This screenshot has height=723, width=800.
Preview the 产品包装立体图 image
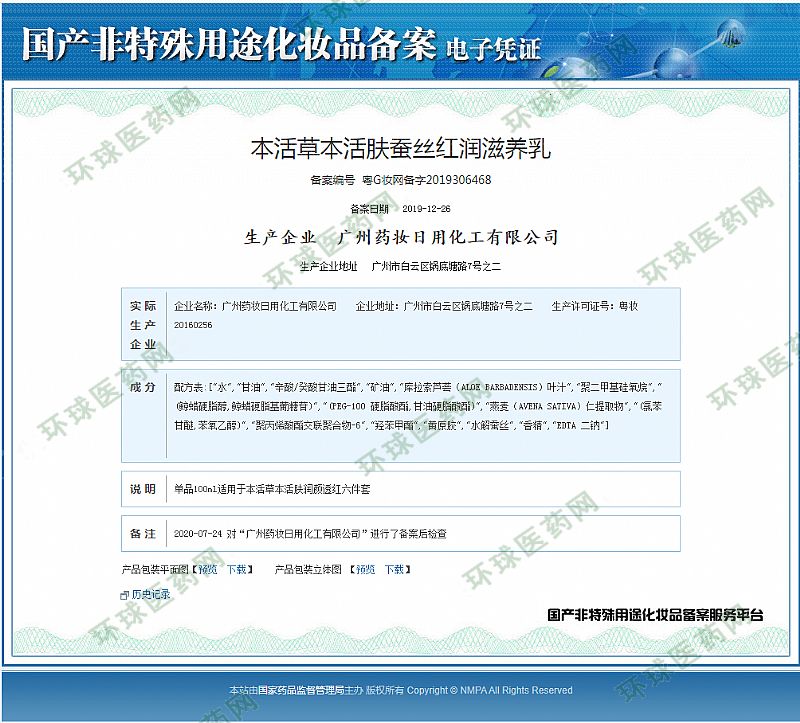[x=365, y=569]
